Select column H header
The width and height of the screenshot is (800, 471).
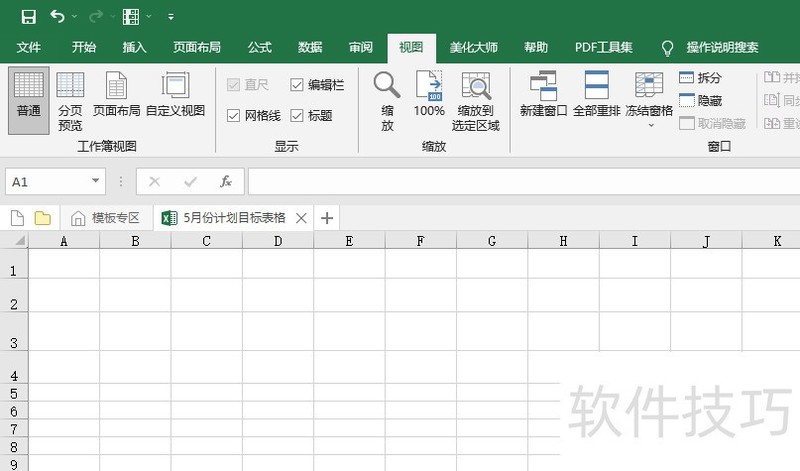click(x=563, y=241)
